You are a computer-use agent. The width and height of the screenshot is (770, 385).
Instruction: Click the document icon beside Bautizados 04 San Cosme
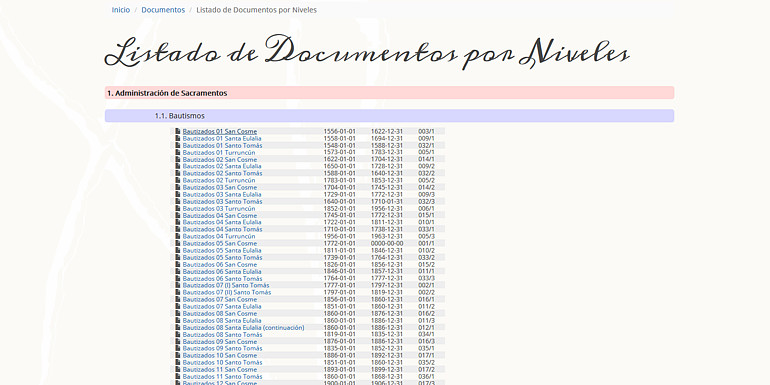(x=178, y=216)
